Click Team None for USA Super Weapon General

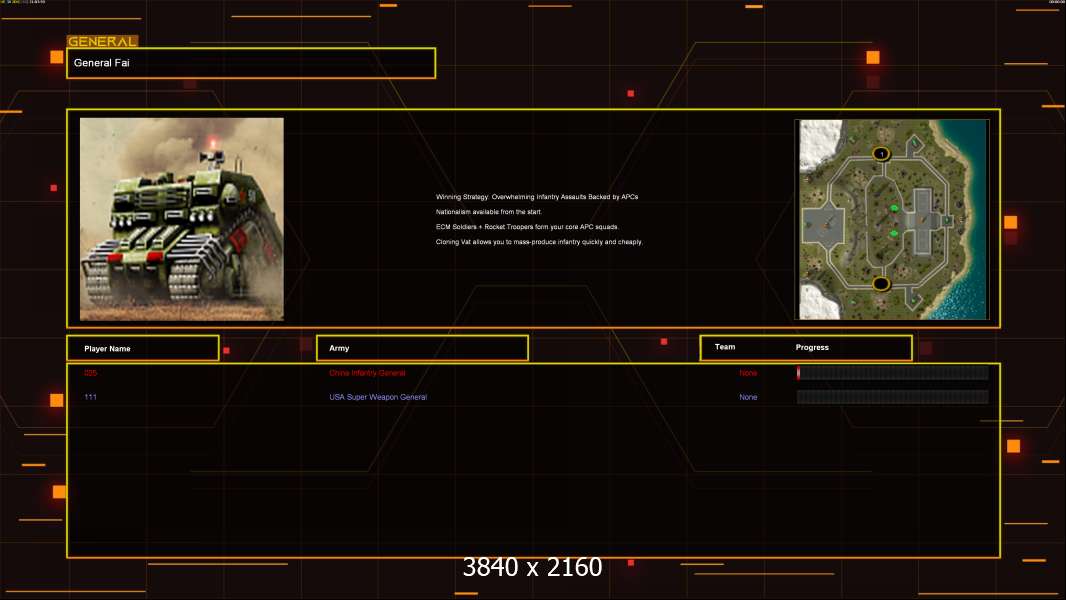(x=748, y=397)
